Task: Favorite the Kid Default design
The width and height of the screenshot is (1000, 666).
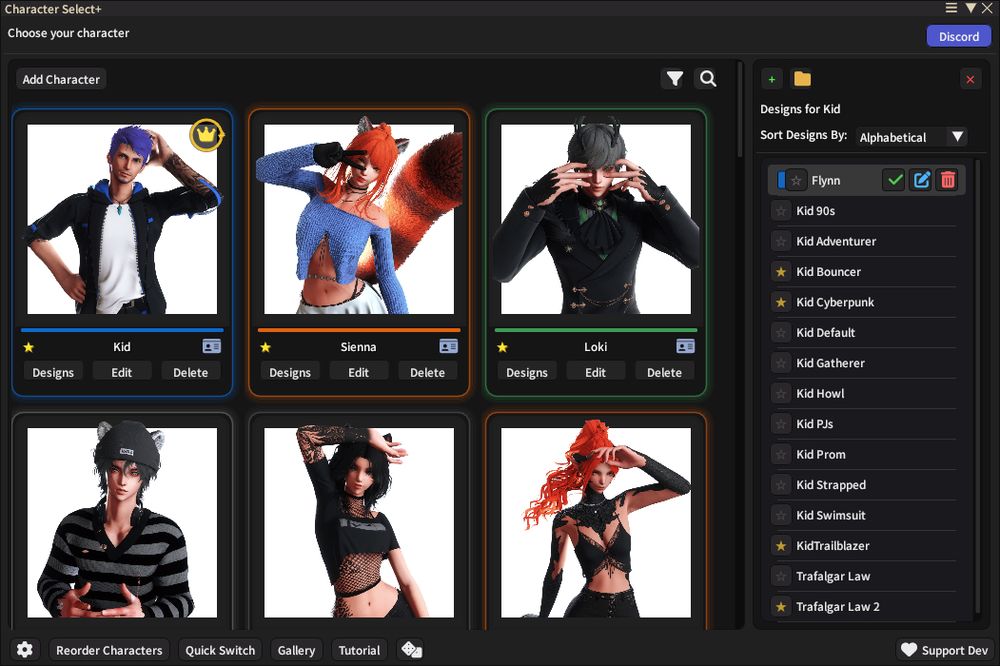Action: (x=781, y=332)
